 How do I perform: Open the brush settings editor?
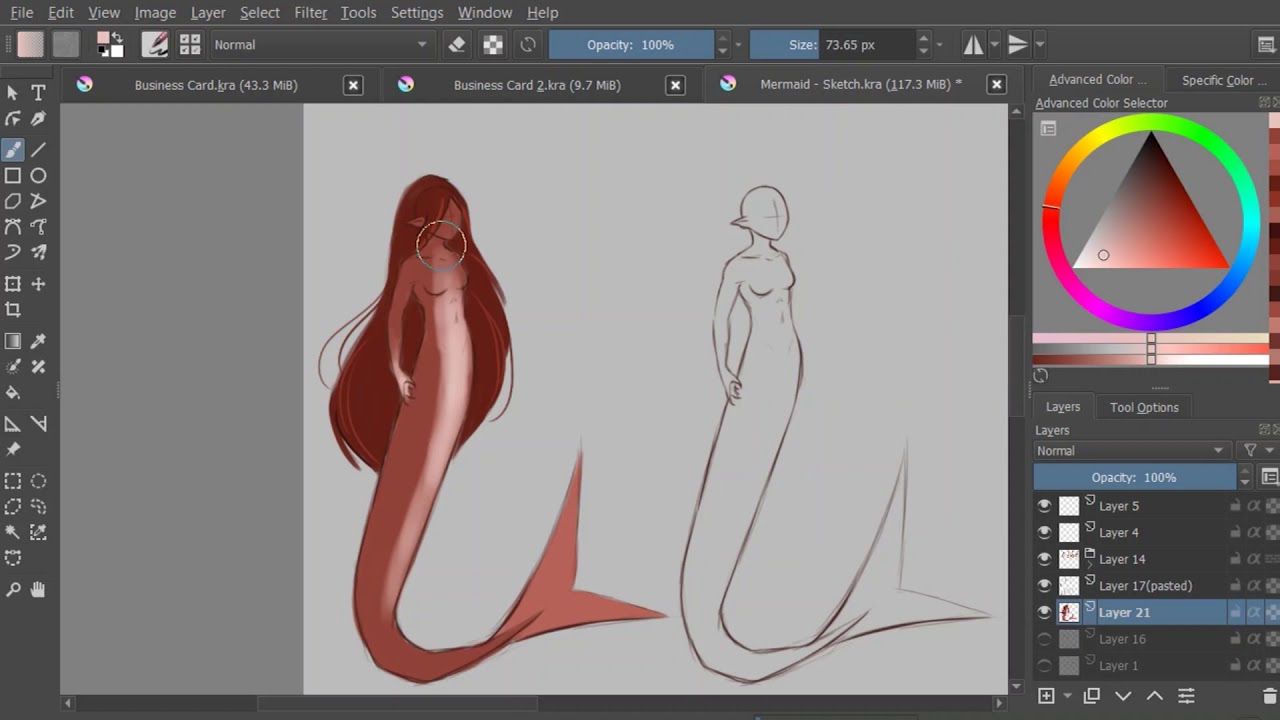tap(155, 44)
